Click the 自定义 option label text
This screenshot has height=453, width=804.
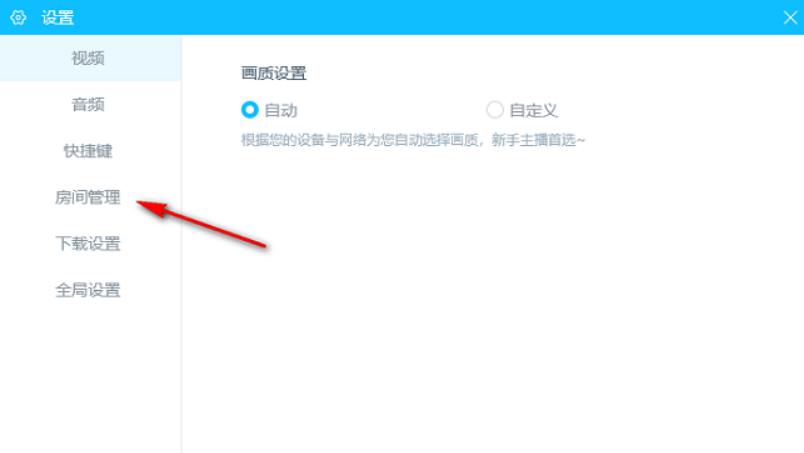(533, 110)
